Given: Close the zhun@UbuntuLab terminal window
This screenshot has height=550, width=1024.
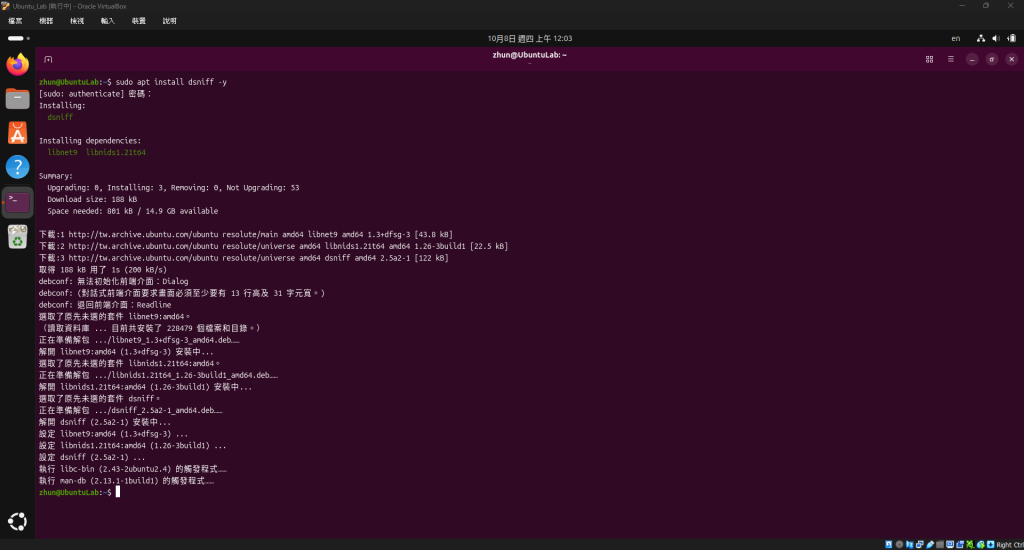Looking at the screenshot, I should click(x=1012, y=59).
